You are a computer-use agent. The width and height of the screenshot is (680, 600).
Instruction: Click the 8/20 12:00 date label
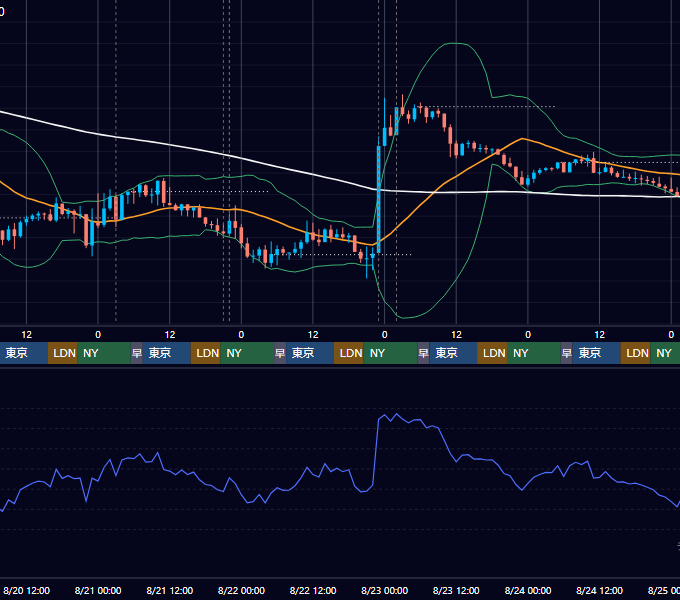(26, 590)
